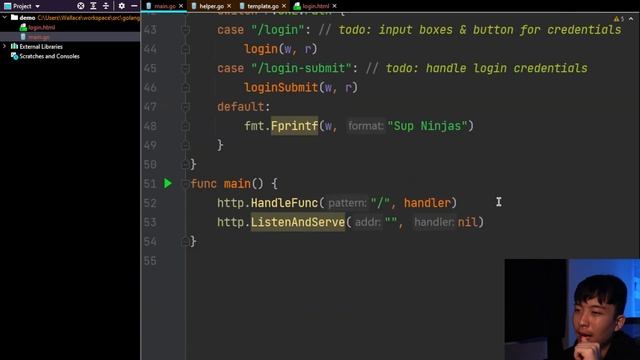The width and height of the screenshot is (640, 360).
Task: Click the "/login" string on line 43
Action: 278,30
